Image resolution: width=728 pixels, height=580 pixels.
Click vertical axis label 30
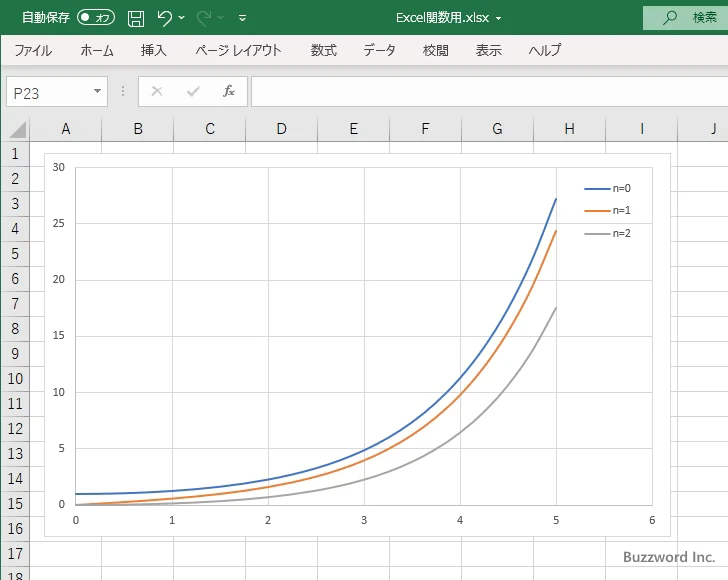point(58,167)
